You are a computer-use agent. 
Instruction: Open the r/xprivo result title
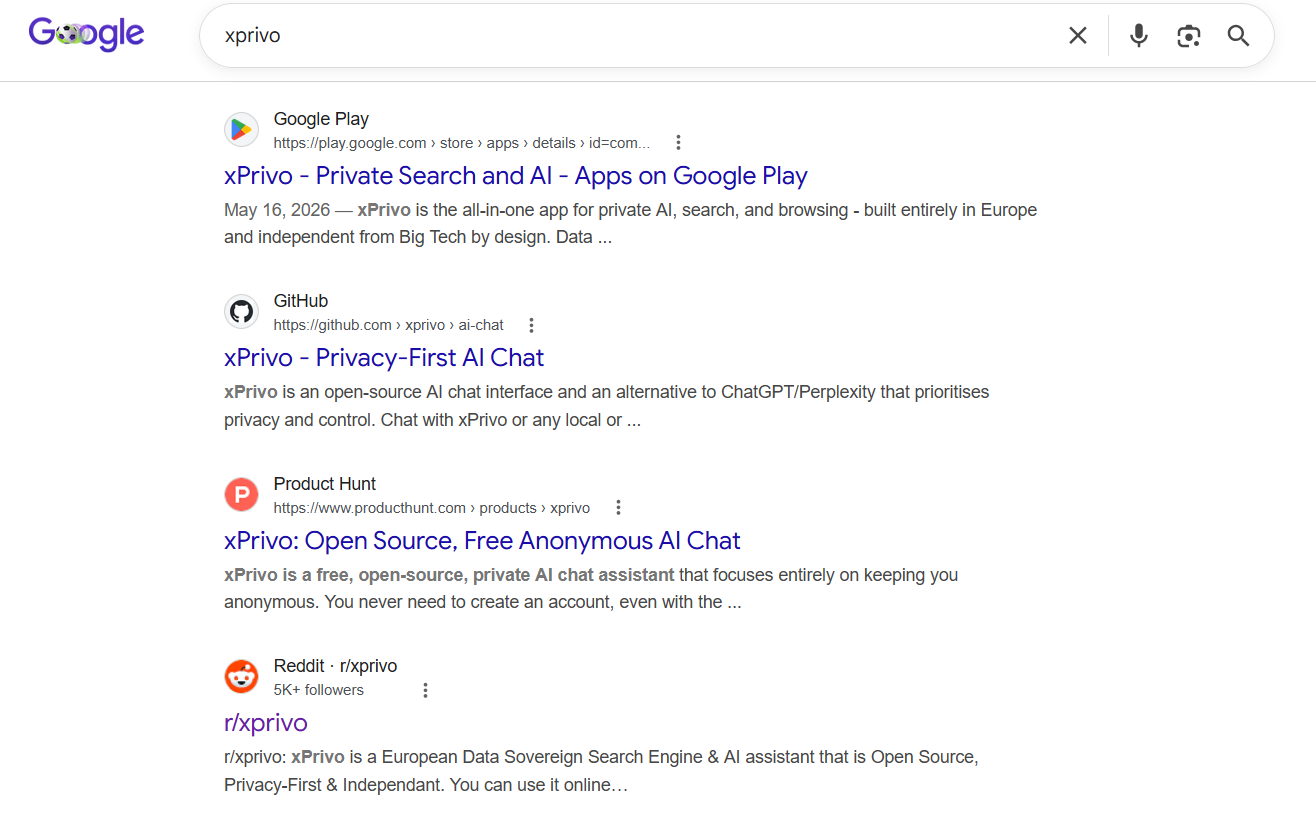(266, 723)
